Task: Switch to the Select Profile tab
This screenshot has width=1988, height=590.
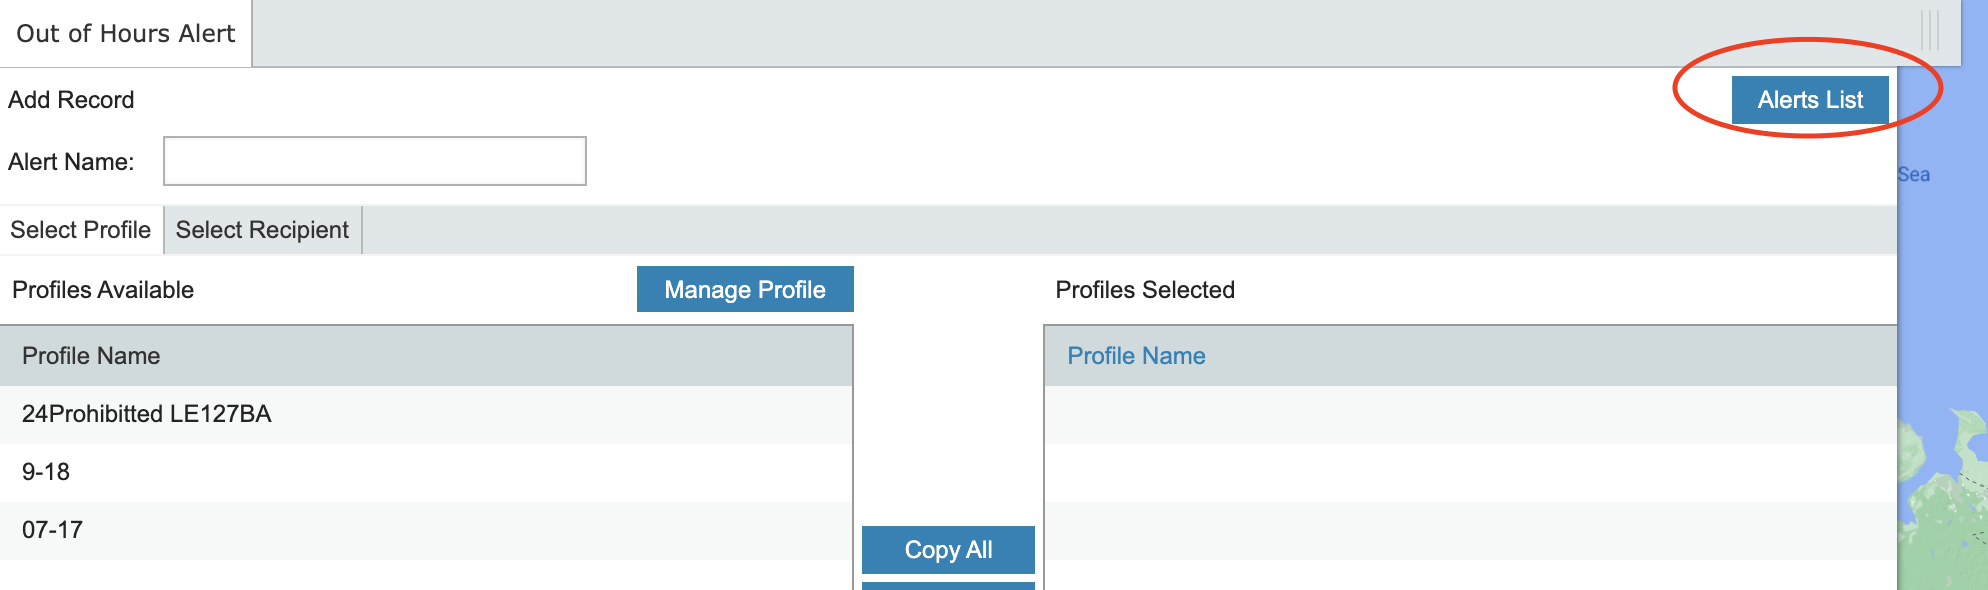Action: click(x=81, y=230)
